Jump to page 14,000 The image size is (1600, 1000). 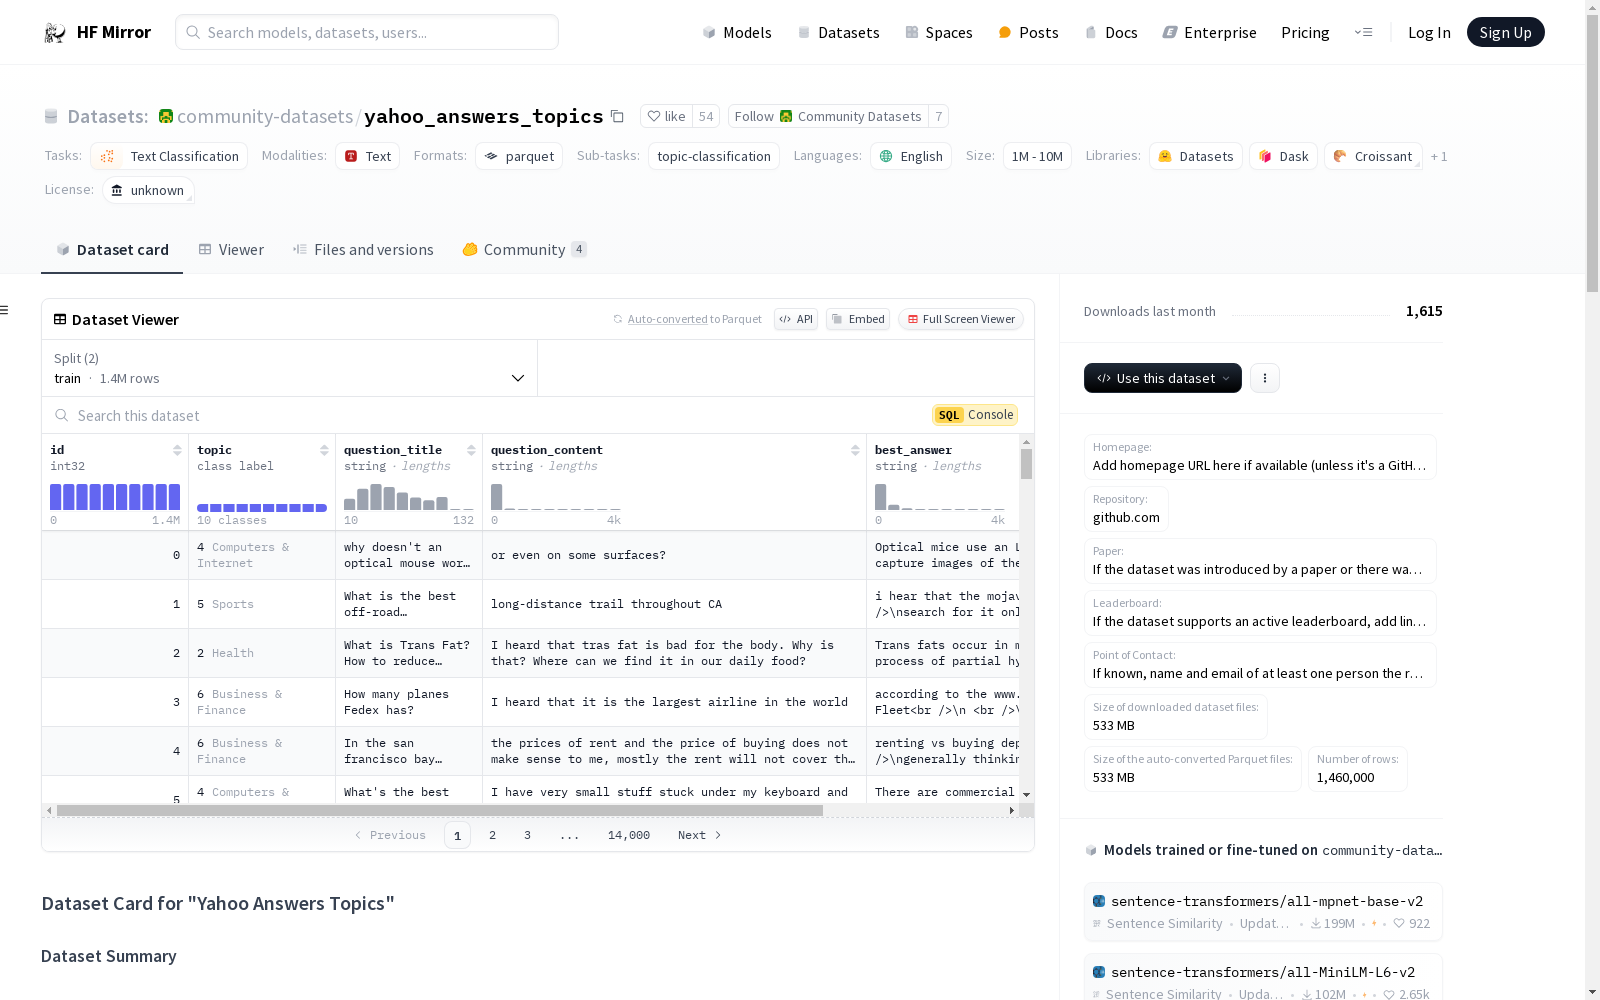629,835
